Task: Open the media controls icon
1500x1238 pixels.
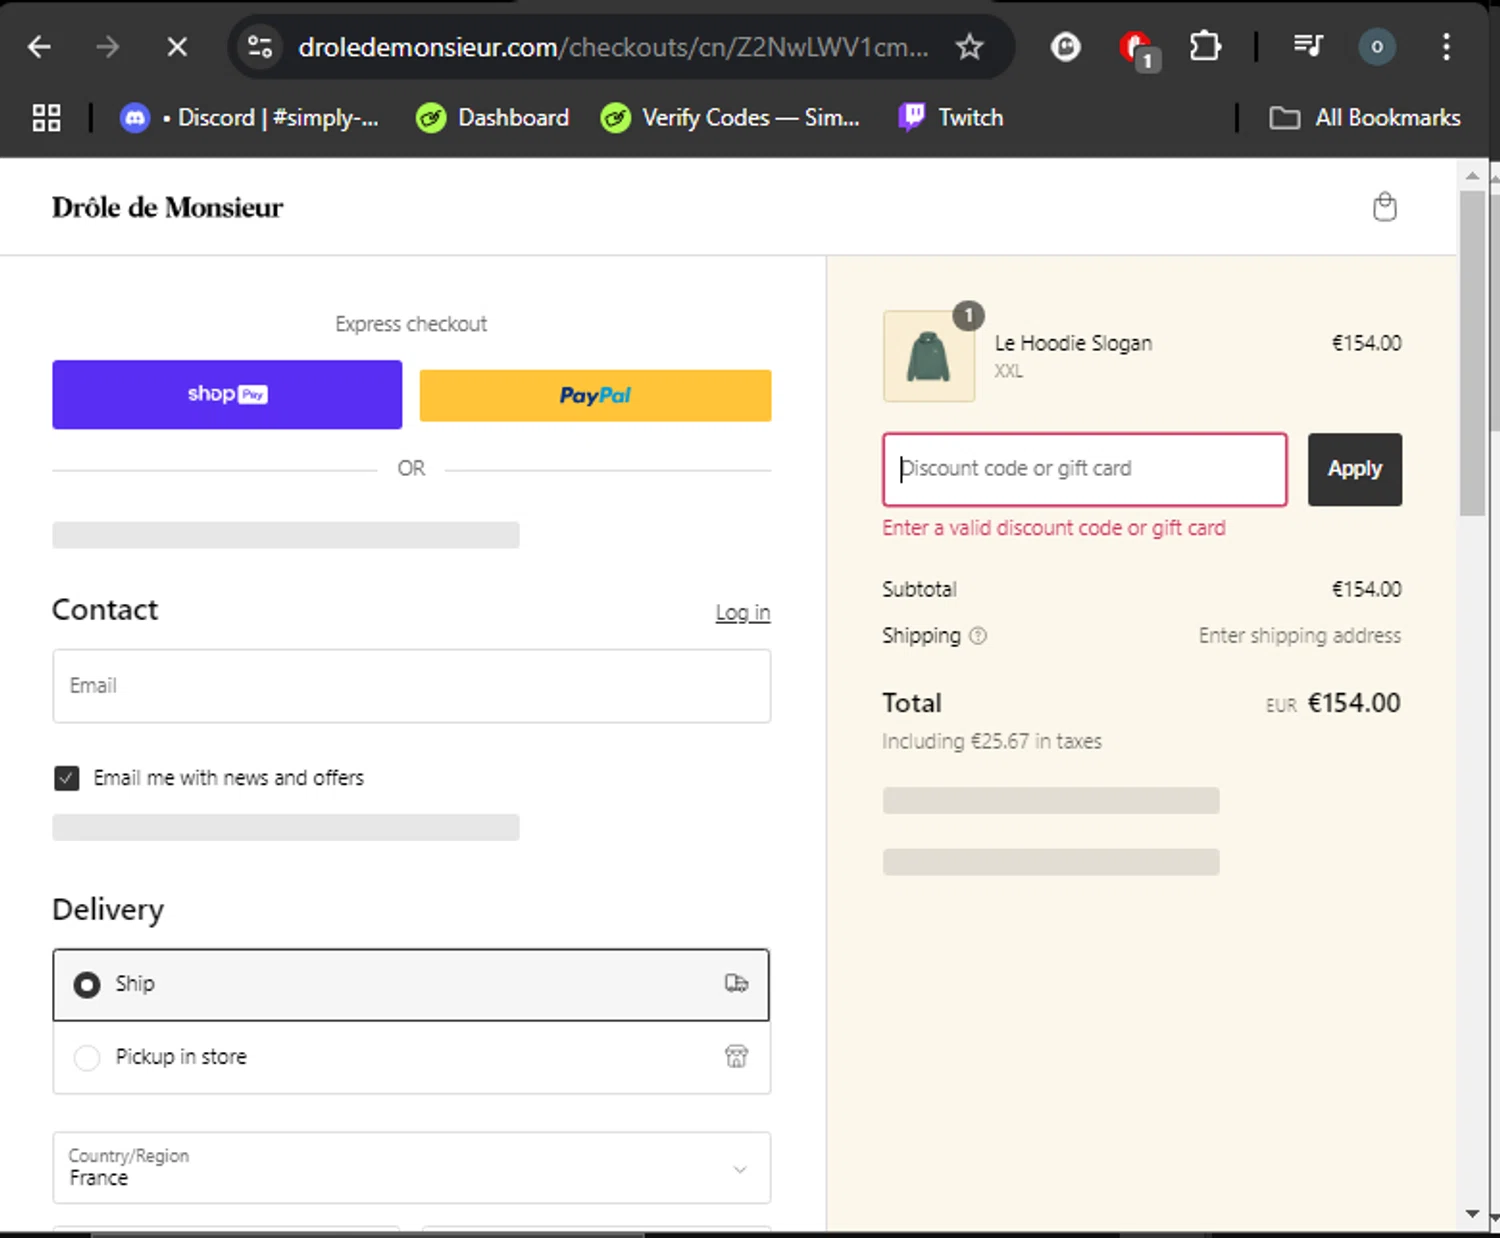Action: (x=1308, y=46)
